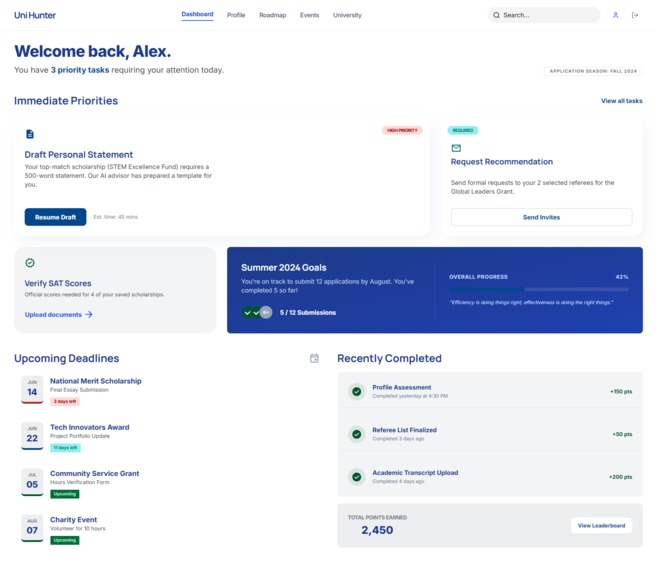Switch to the Dashboard tab

pos(197,14)
